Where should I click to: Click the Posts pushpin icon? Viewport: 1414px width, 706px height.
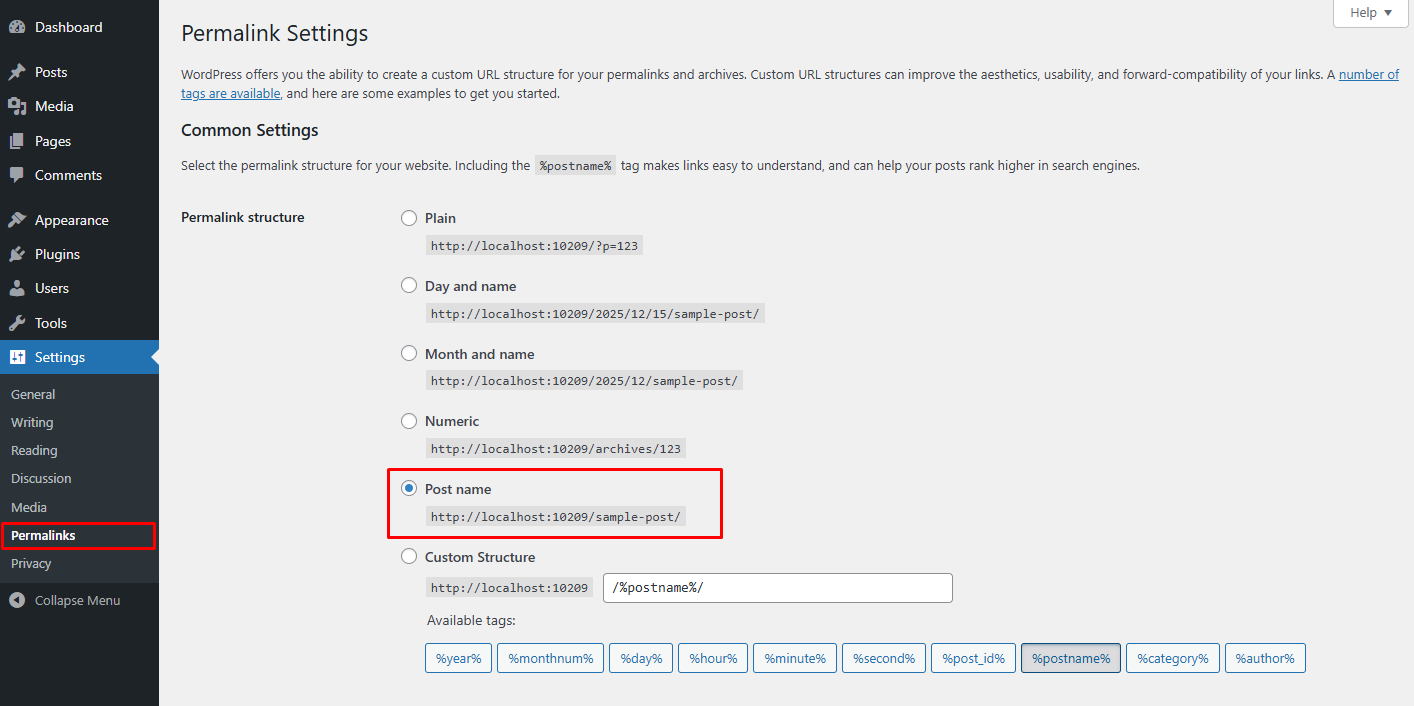pyautogui.click(x=17, y=72)
